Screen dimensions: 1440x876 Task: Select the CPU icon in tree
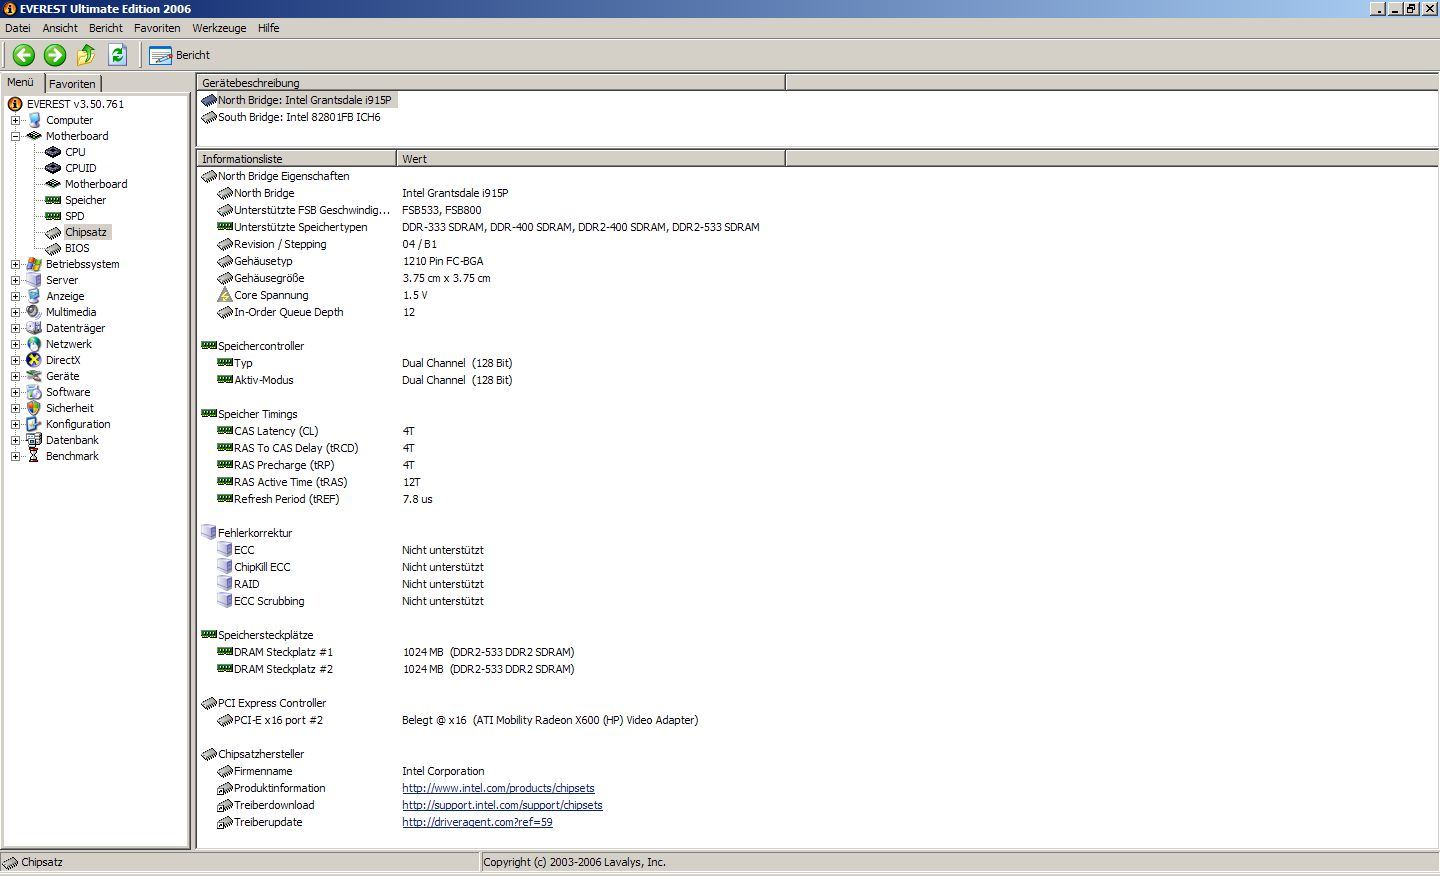click(53, 152)
